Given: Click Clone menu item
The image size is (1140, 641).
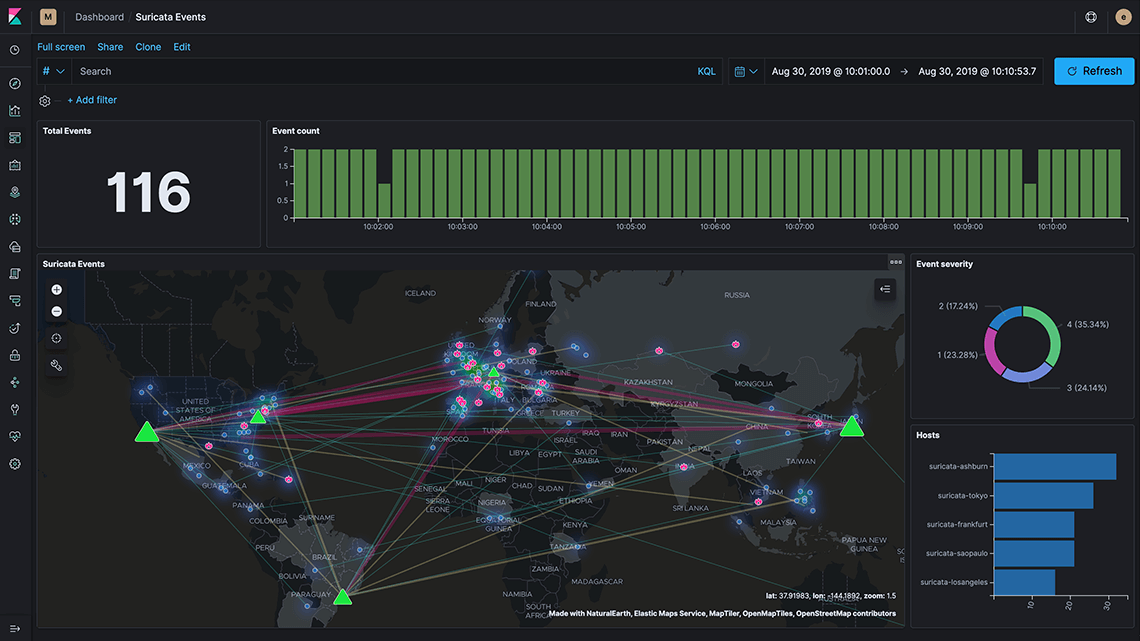Looking at the screenshot, I should [x=148, y=47].
